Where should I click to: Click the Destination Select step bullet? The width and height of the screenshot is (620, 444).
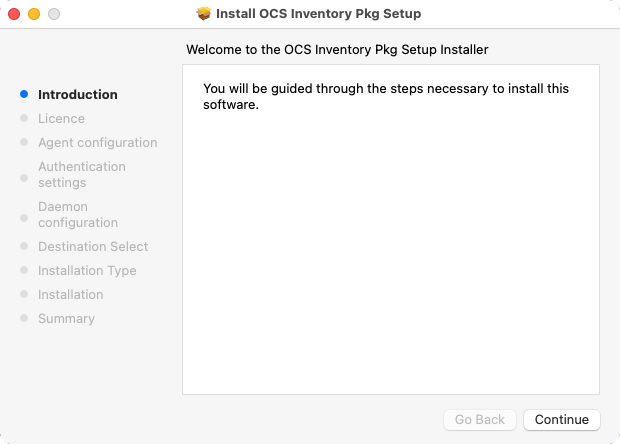tap(24, 246)
